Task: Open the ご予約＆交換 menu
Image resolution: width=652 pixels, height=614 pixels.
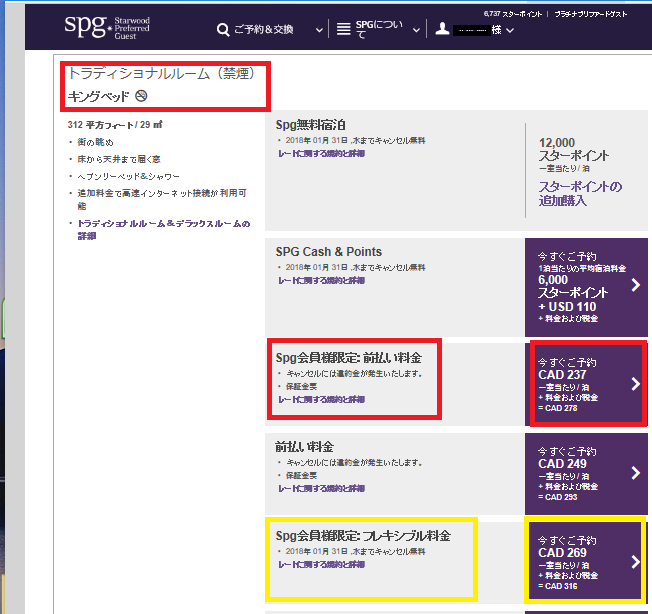Action: pyautogui.click(x=264, y=30)
